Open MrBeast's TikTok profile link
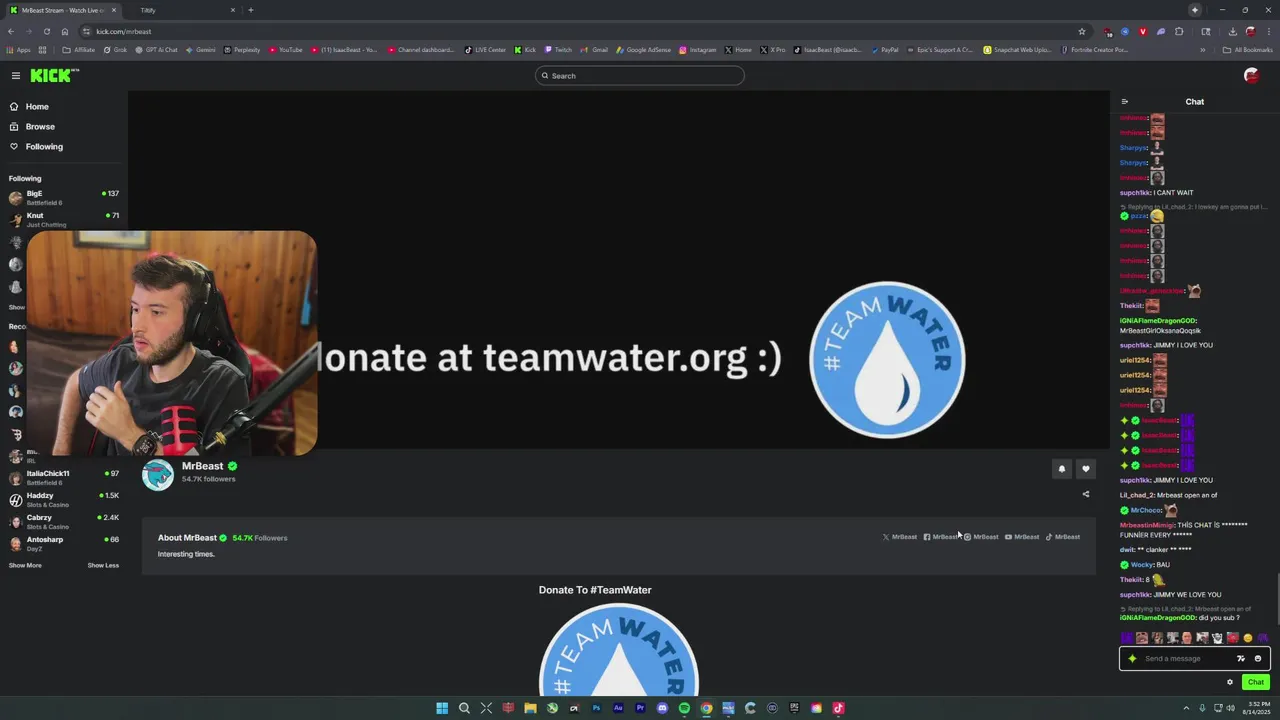This screenshot has width=1280, height=720. point(1063,537)
